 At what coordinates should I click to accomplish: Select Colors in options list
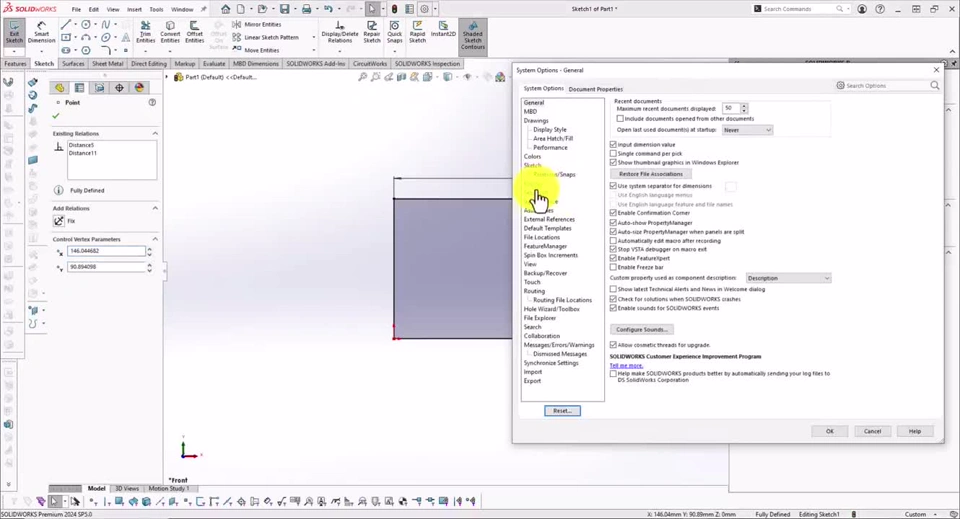(x=532, y=157)
